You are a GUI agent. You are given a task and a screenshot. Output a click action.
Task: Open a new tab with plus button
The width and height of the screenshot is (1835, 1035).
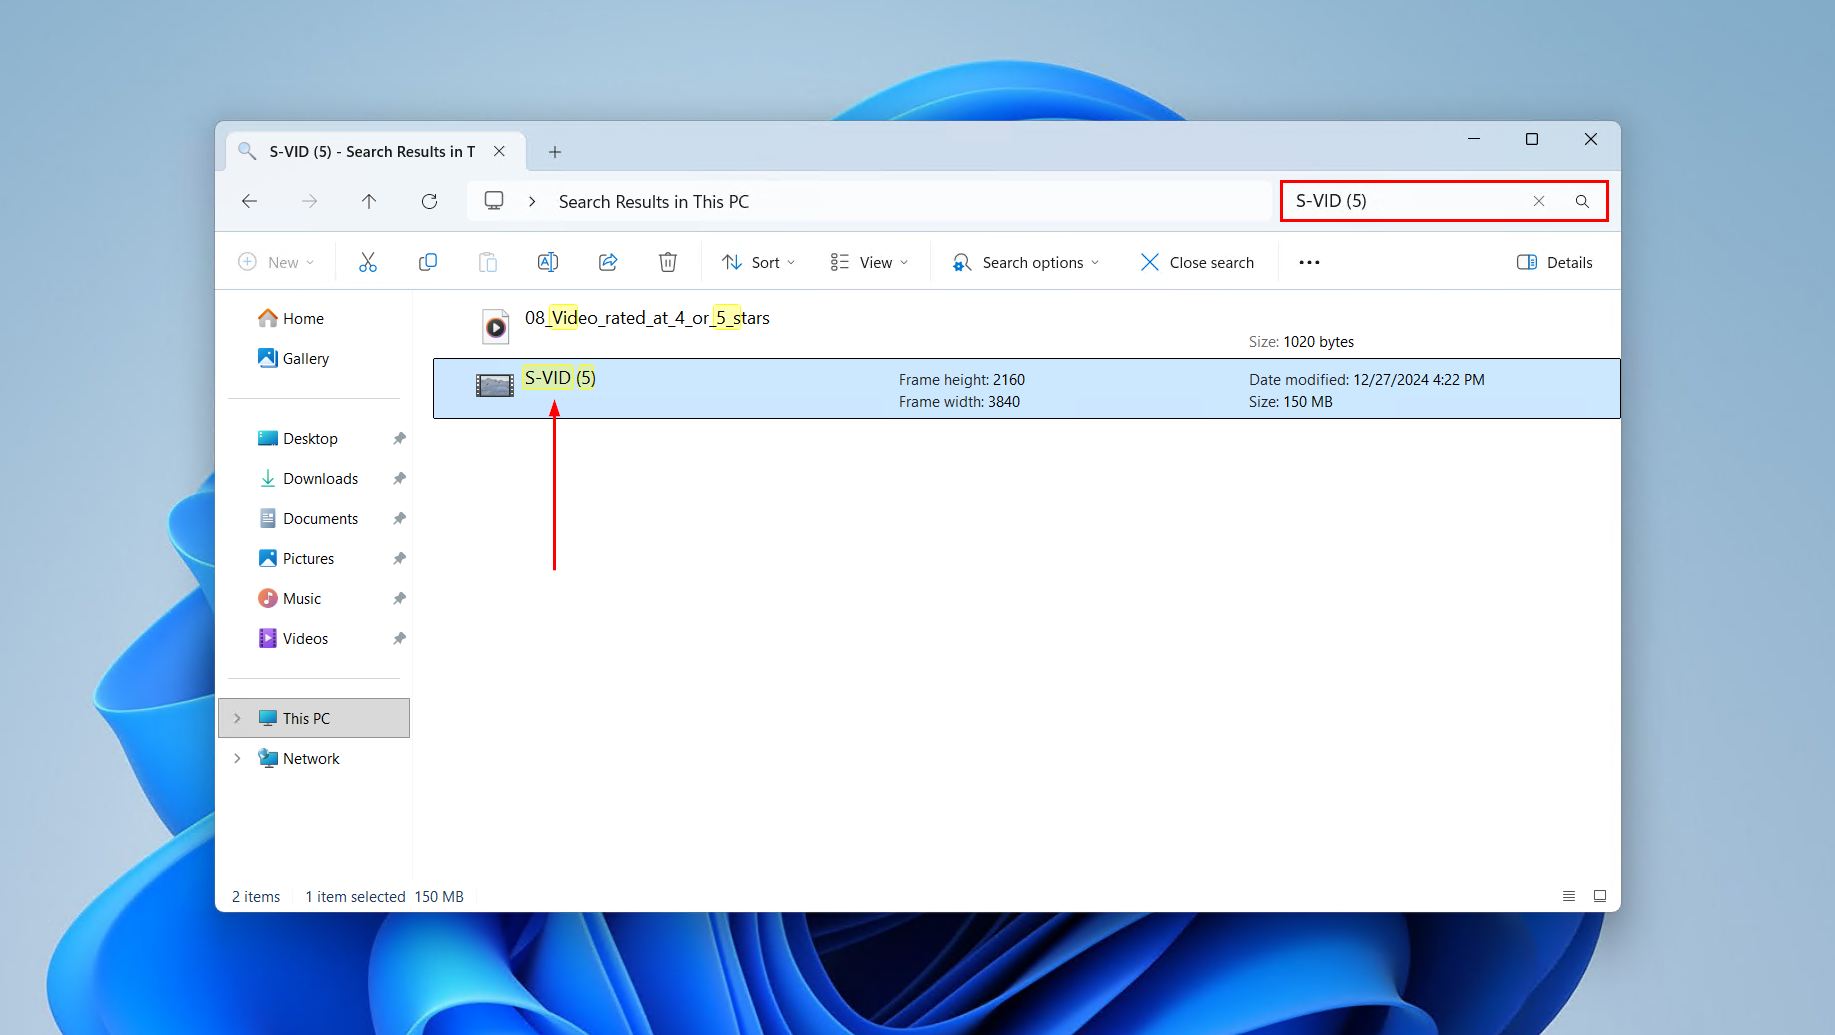tap(555, 152)
